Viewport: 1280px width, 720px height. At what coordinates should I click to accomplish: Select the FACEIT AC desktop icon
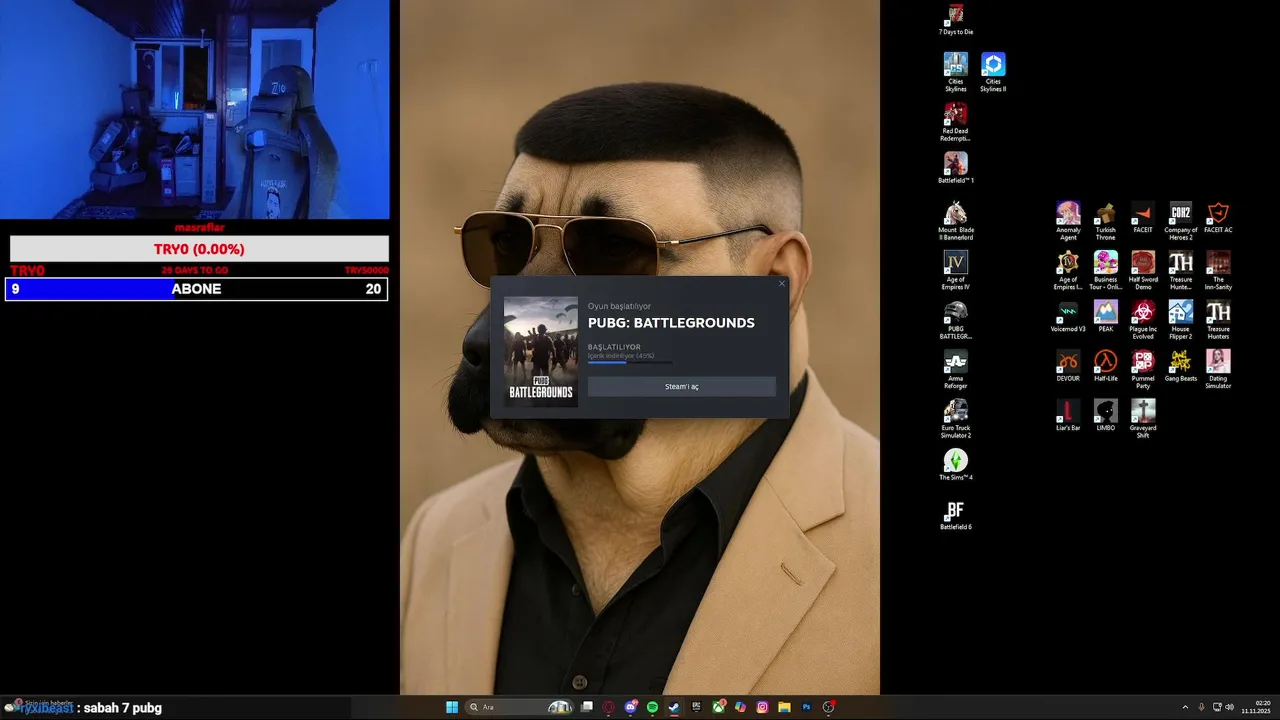pos(1218,217)
